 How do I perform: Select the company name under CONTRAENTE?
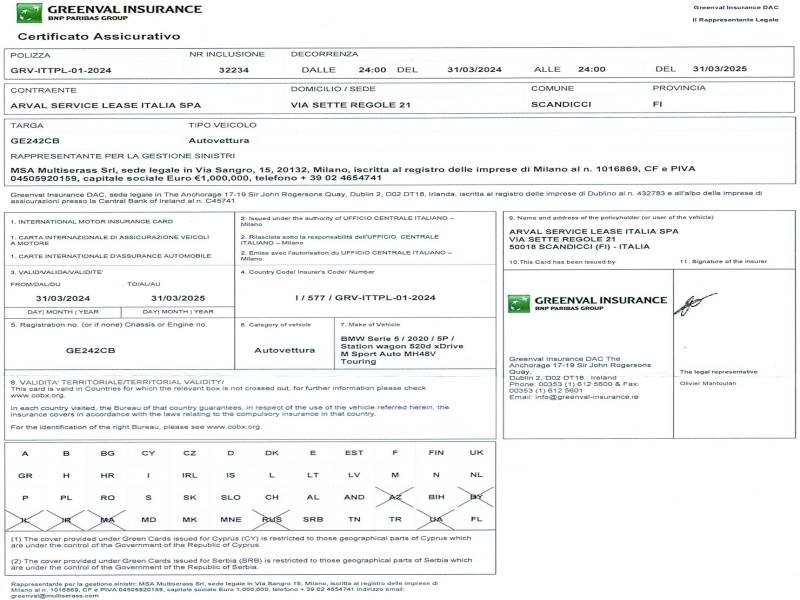(106, 106)
